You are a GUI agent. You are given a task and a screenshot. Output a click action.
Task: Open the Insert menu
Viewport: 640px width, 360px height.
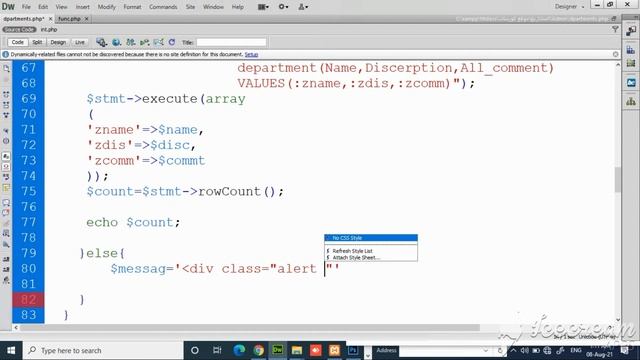(82, 7)
